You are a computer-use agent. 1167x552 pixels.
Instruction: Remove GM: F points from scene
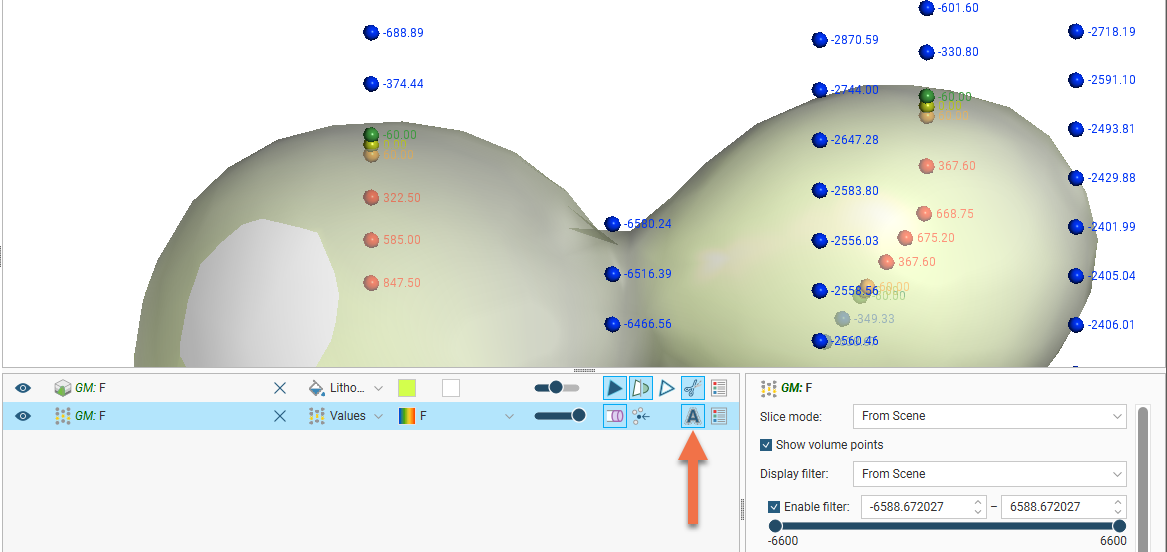pos(280,416)
